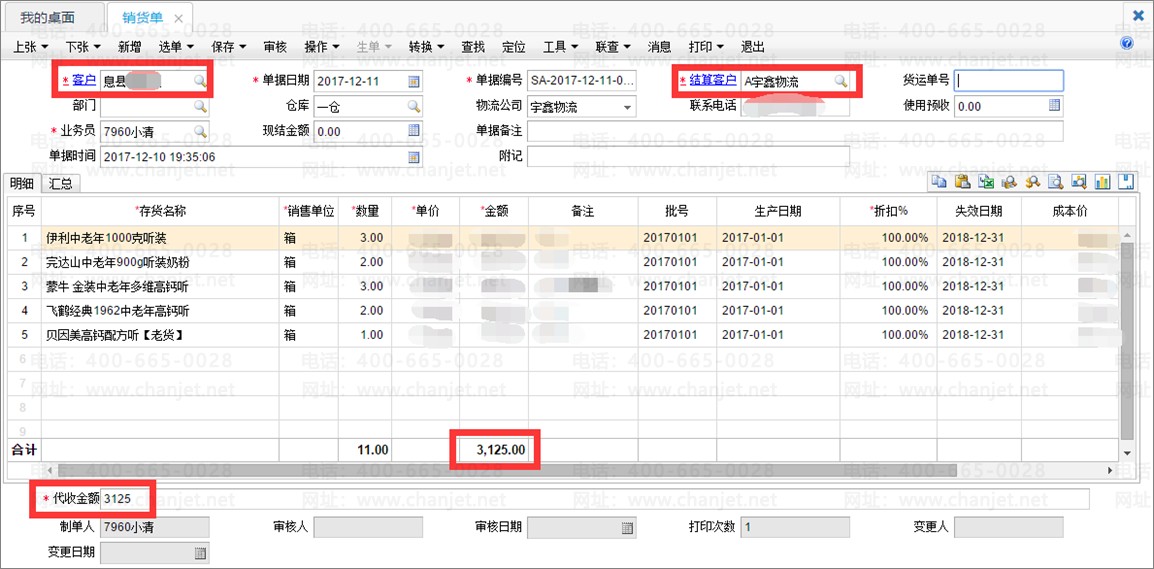1154x569 pixels.
Task: Click 新增 in the toolbar
Action: click(130, 46)
